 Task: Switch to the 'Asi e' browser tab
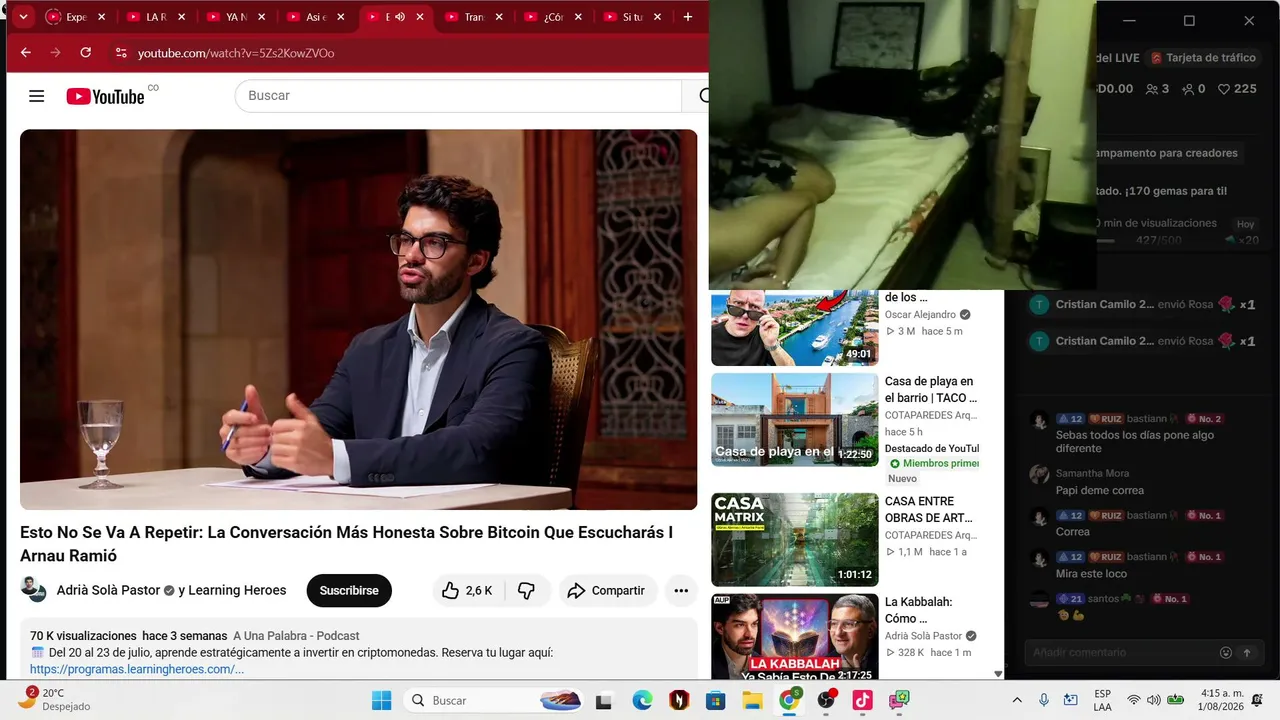point(315,17)
